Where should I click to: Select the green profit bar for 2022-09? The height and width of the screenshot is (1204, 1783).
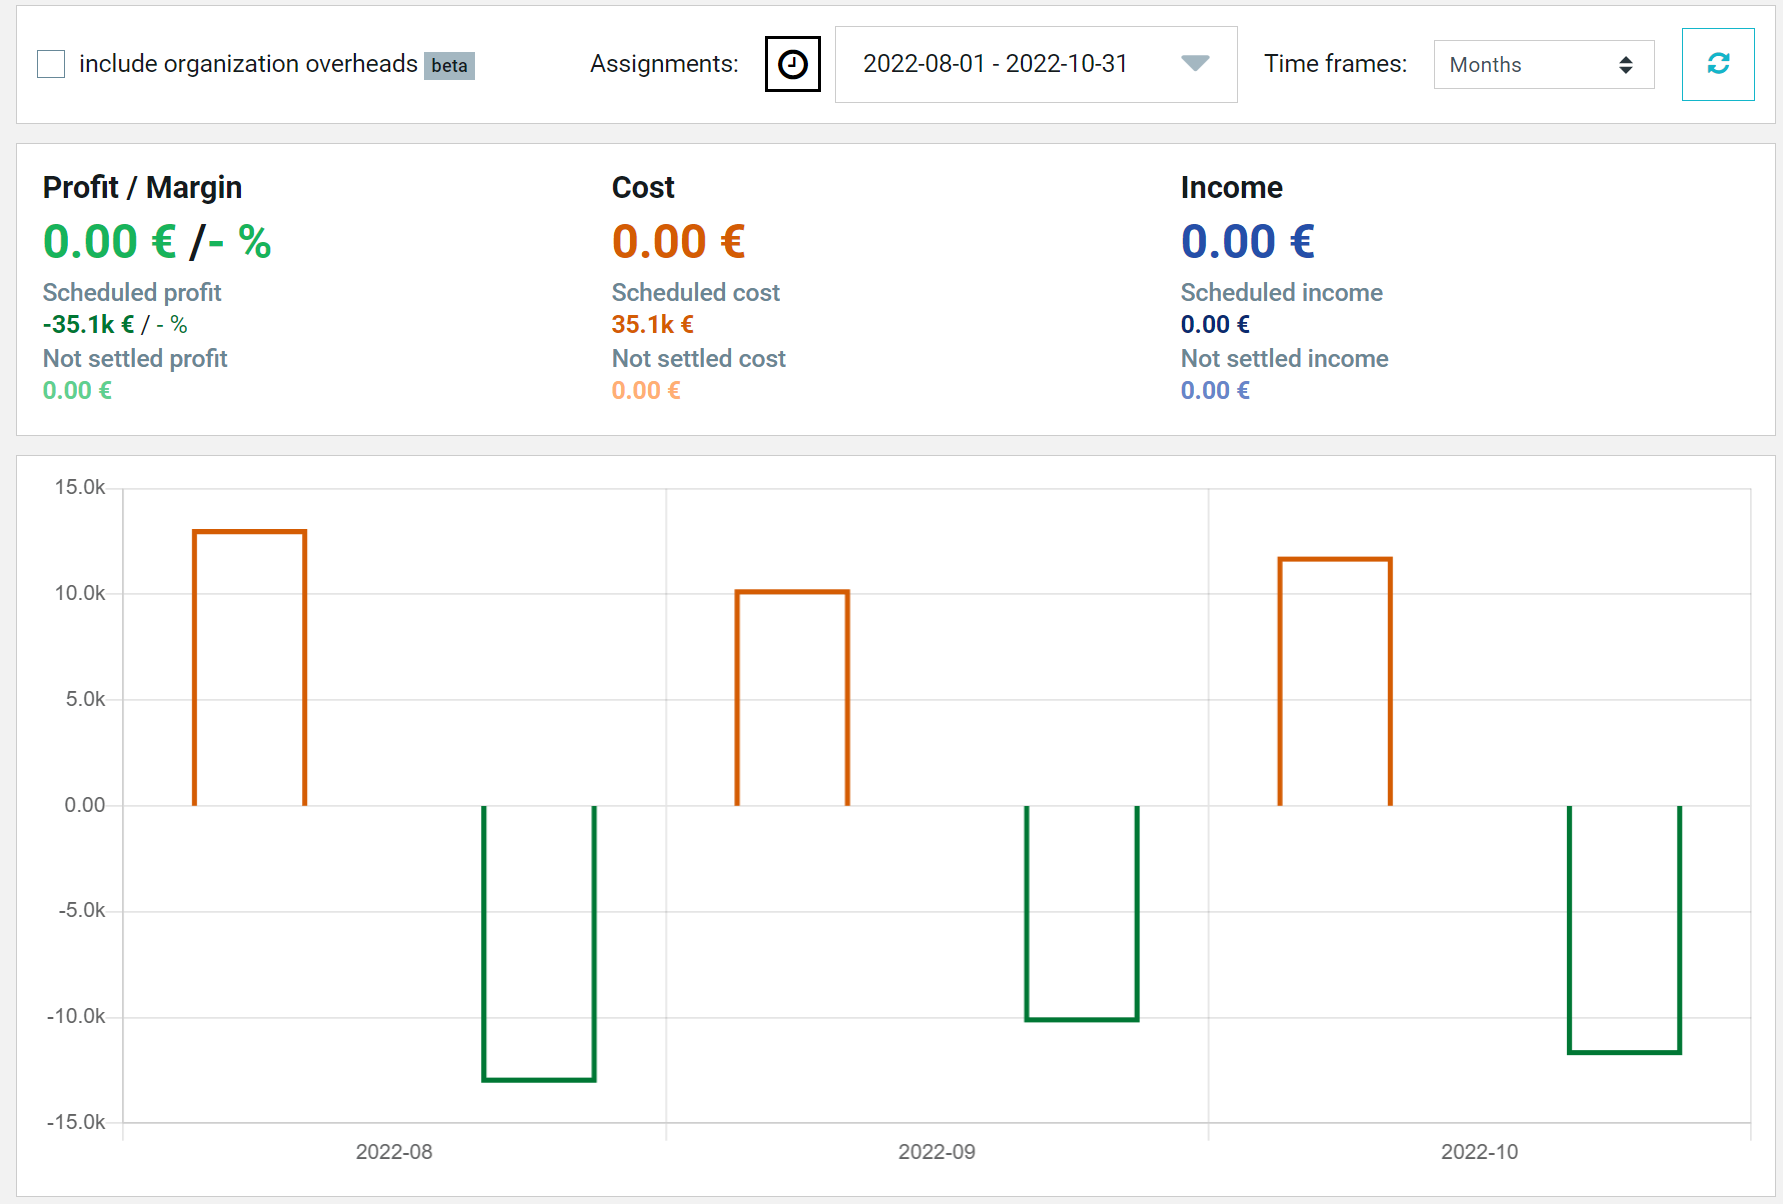(1082, 913)
